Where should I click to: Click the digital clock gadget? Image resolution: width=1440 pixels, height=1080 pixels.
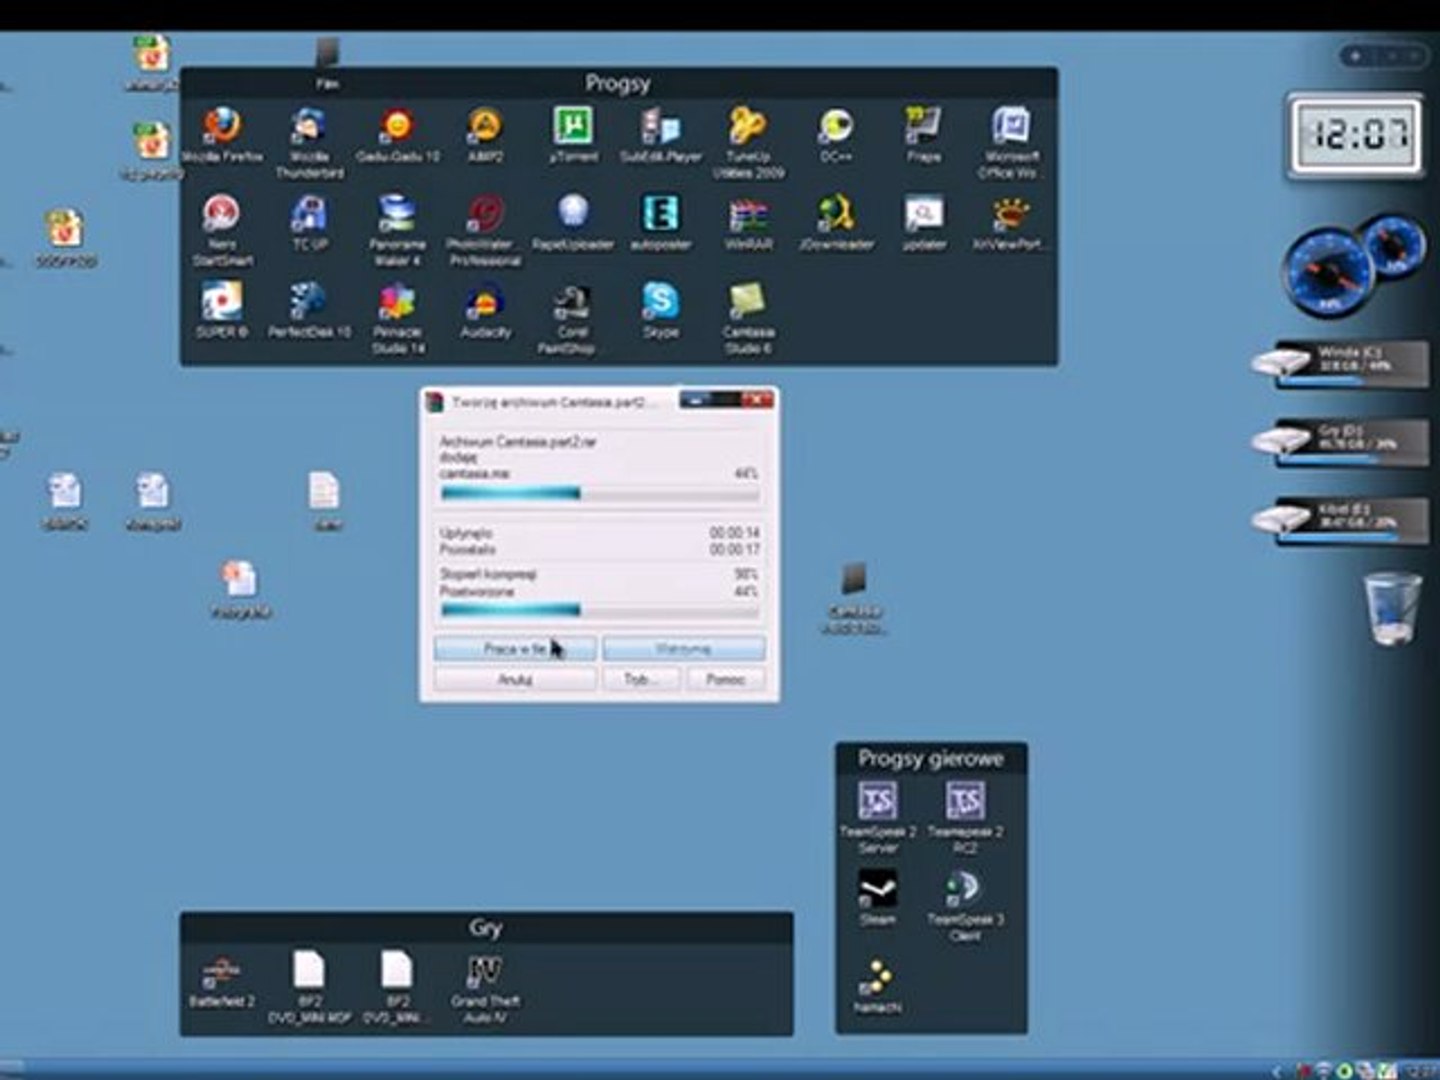pyautogui.click(x=1356, y=135)
